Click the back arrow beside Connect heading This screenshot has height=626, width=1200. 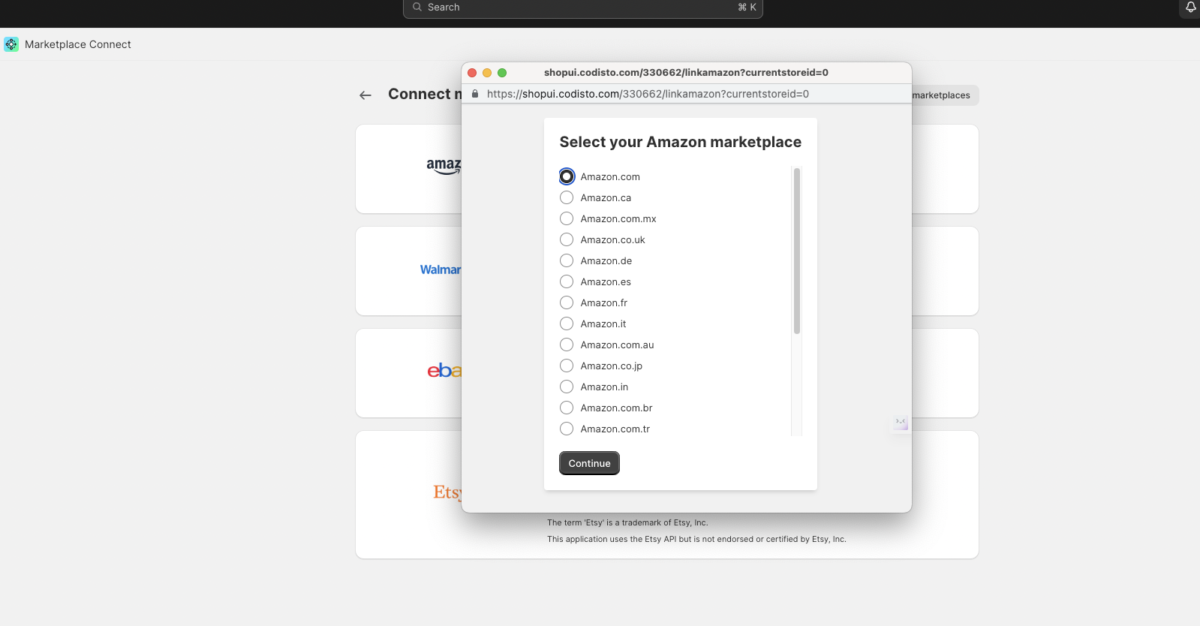[x=365, y=95]
